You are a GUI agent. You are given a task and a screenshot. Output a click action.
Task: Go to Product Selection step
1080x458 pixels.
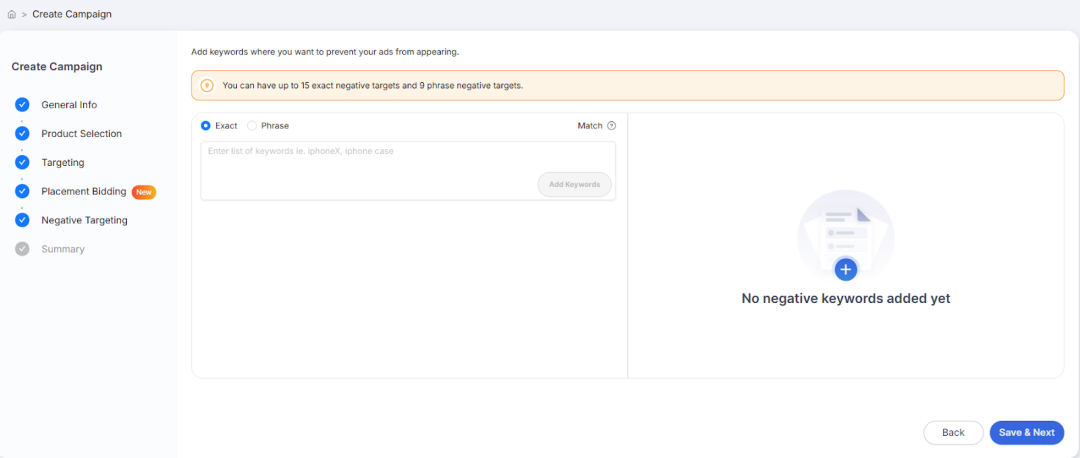(81, 134)
